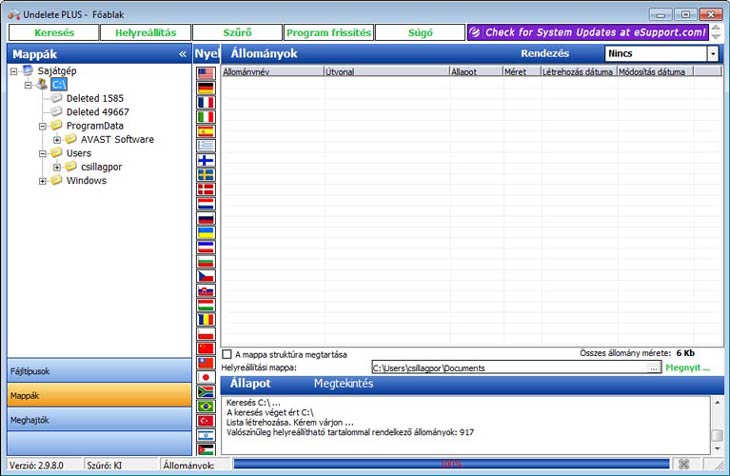Select the Finnish flag language icon
This screenshot has height=476, width=730.
(205, 160)
